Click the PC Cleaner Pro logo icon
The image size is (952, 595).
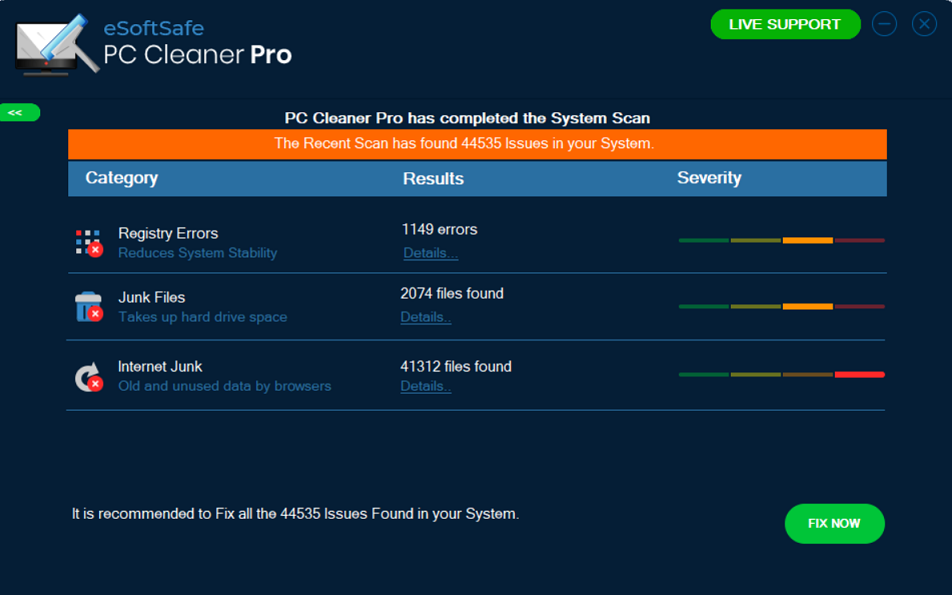[x=57, y=45]
